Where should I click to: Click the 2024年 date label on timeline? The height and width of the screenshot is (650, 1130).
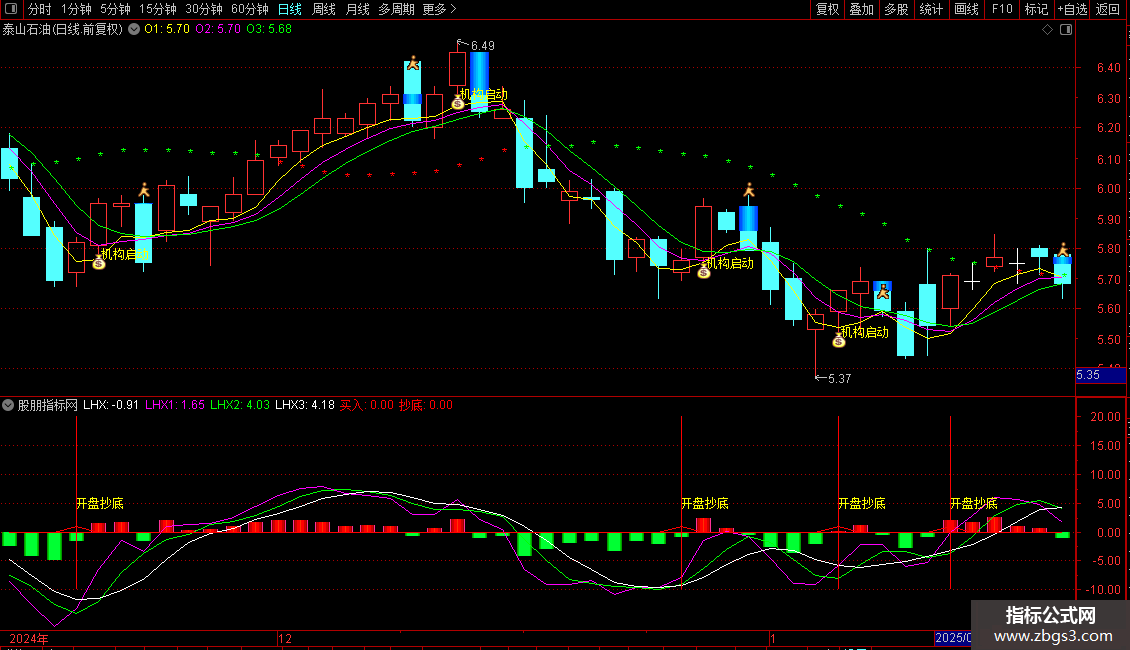tap(29, 638)
